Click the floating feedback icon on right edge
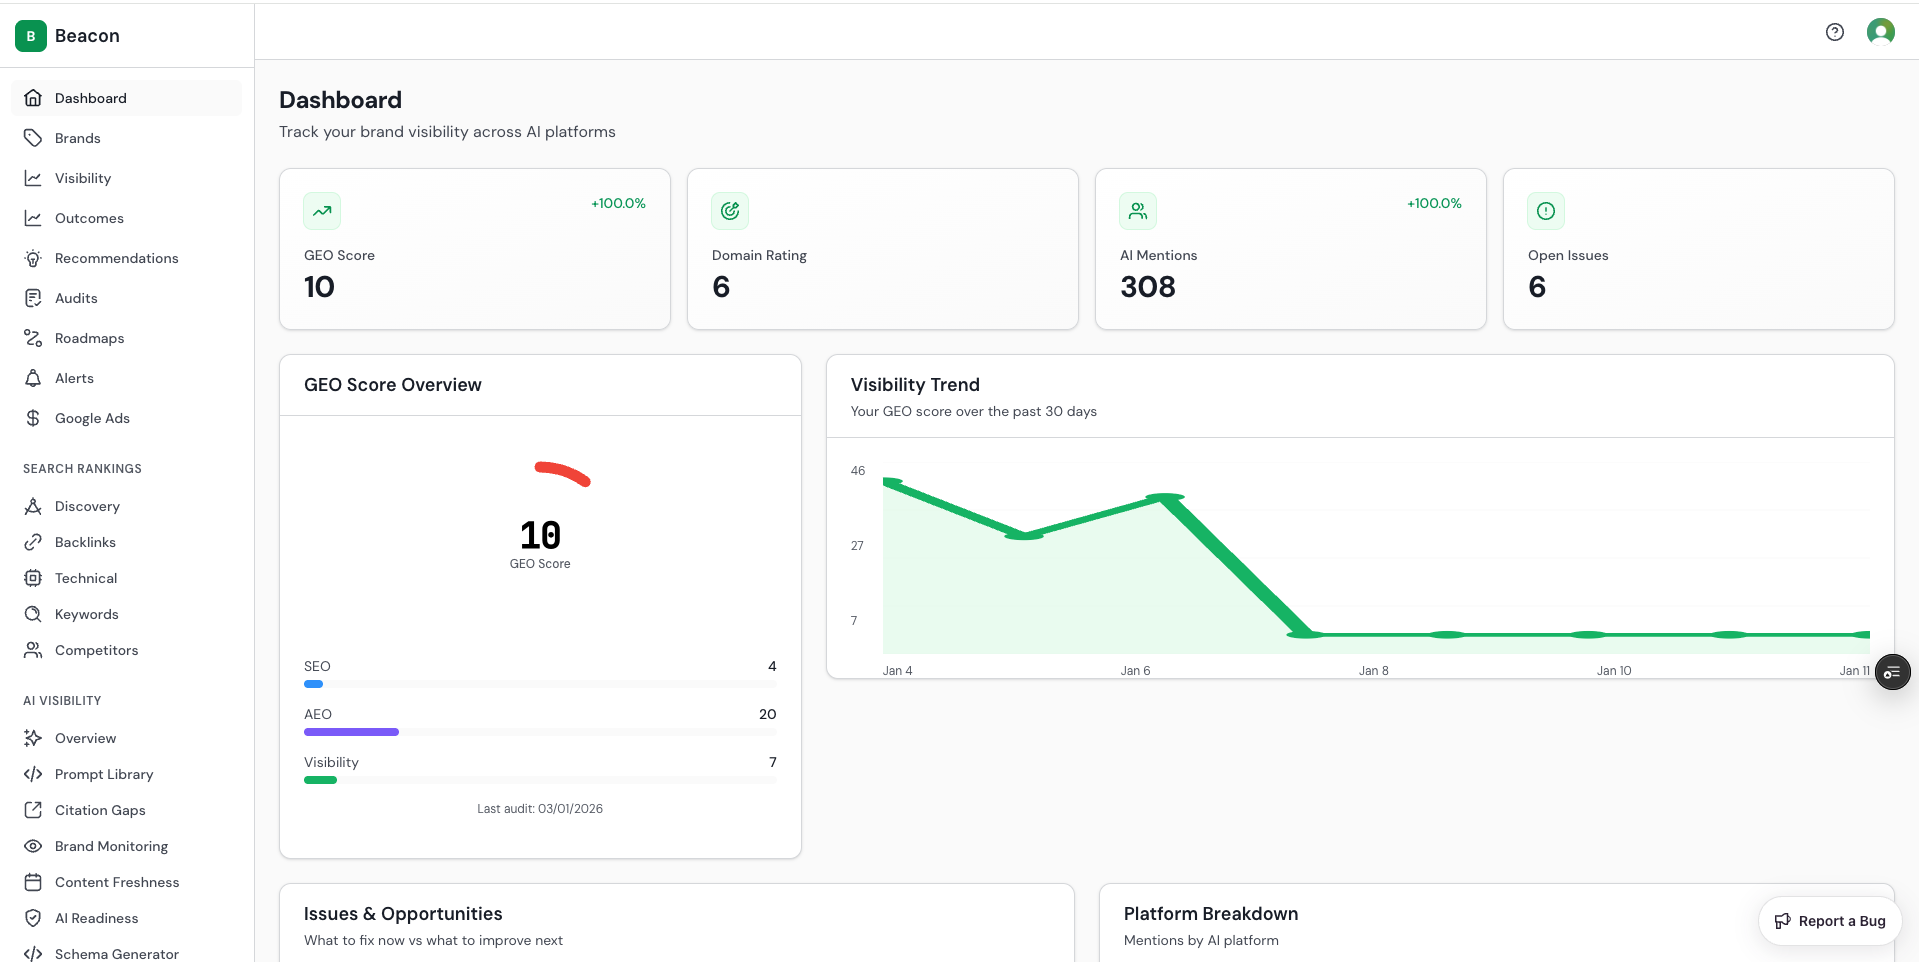Screen dimensions: 1919x962 click(x=1892, y=672)
